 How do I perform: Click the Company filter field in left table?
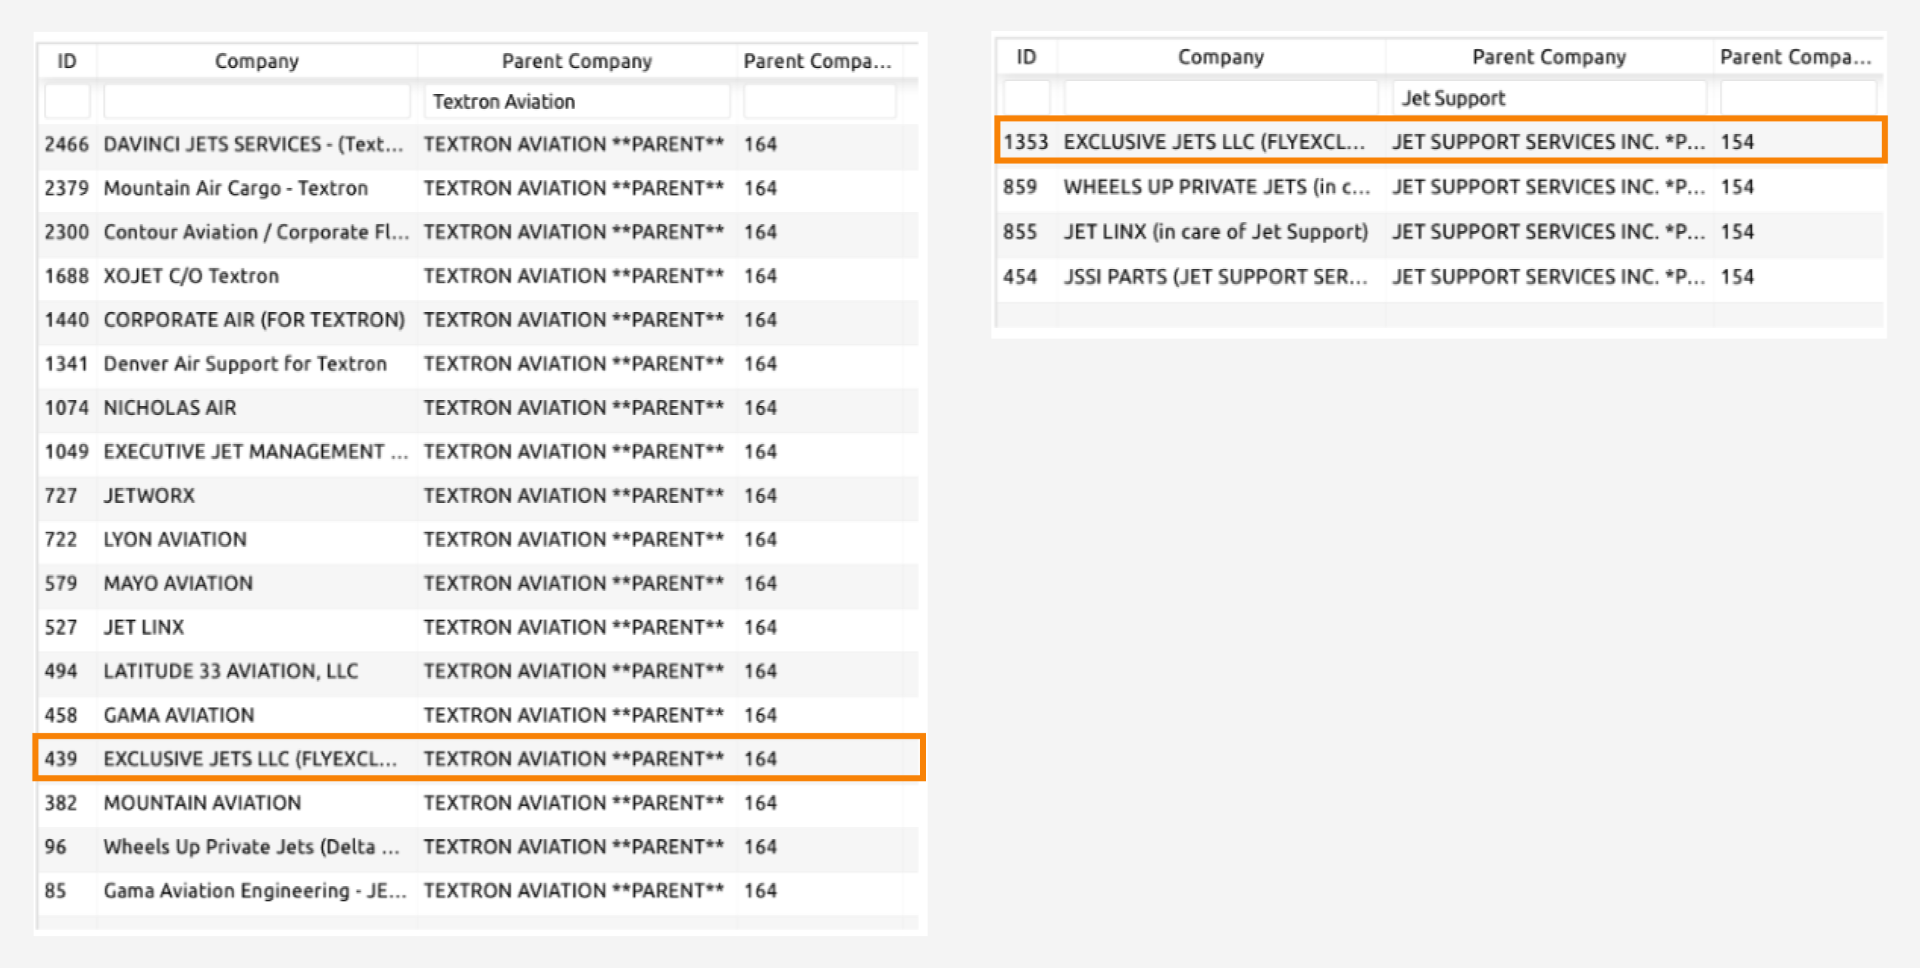257,102
